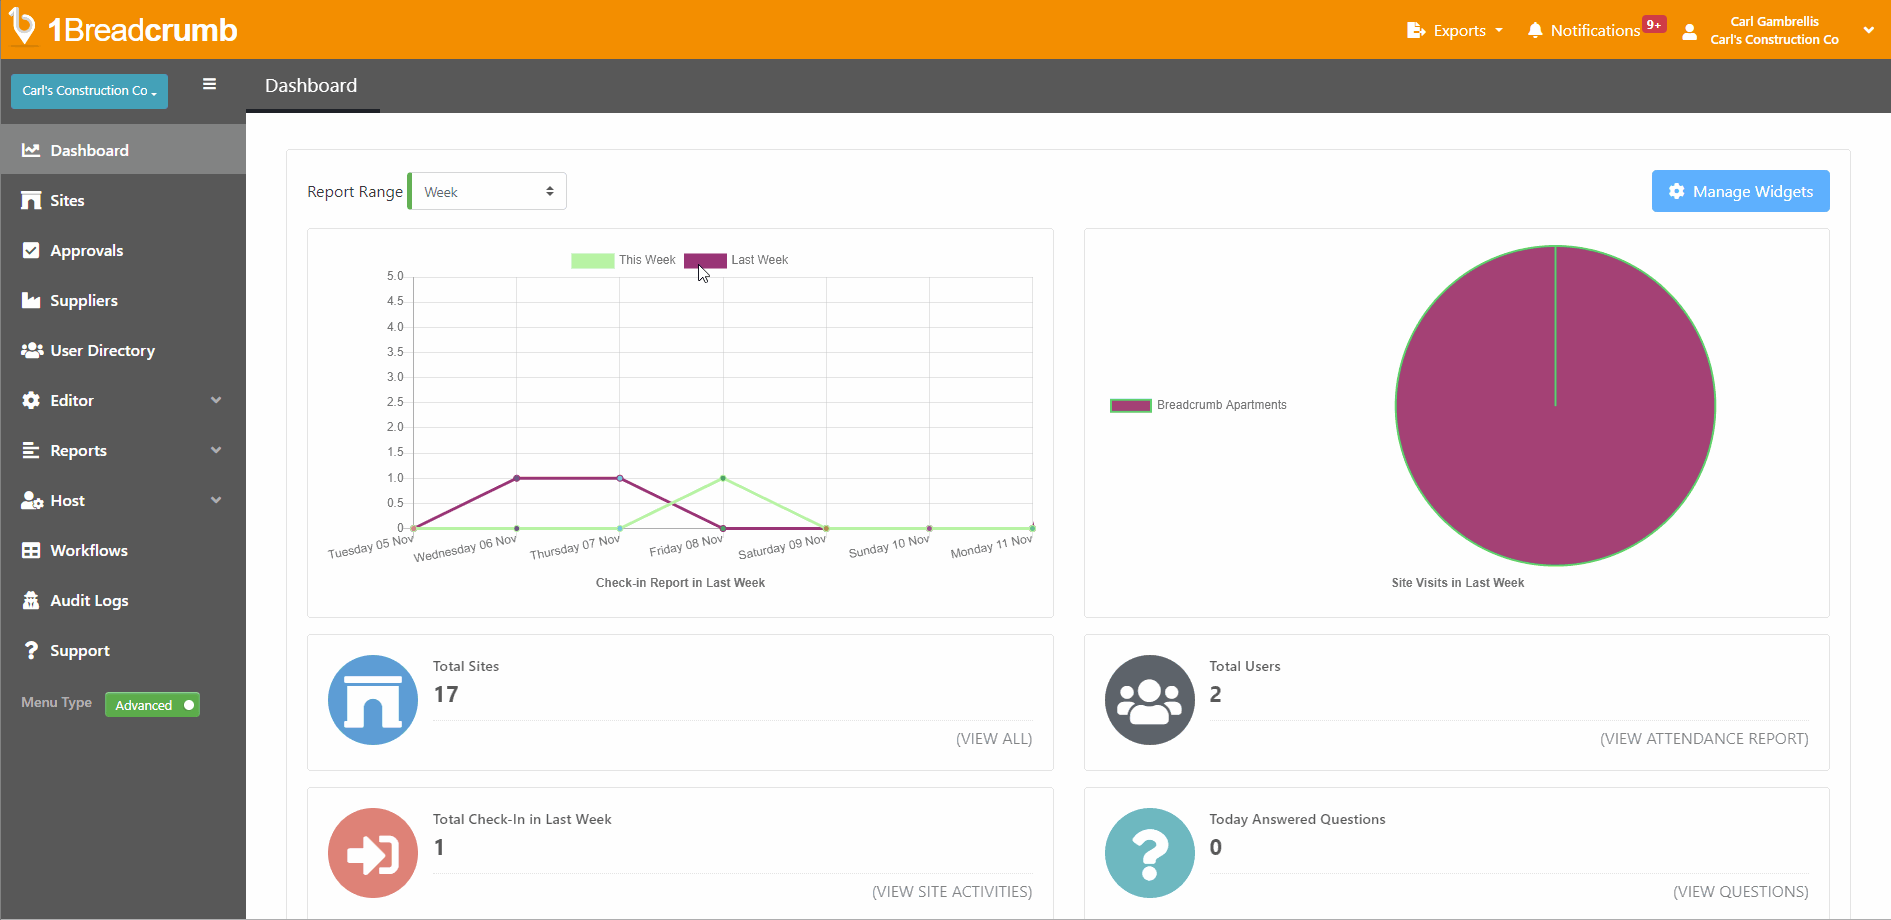This screenshot has width=1891, height=920.
Task: Toggle This Week legend series
Action: [x=623, y=260]
